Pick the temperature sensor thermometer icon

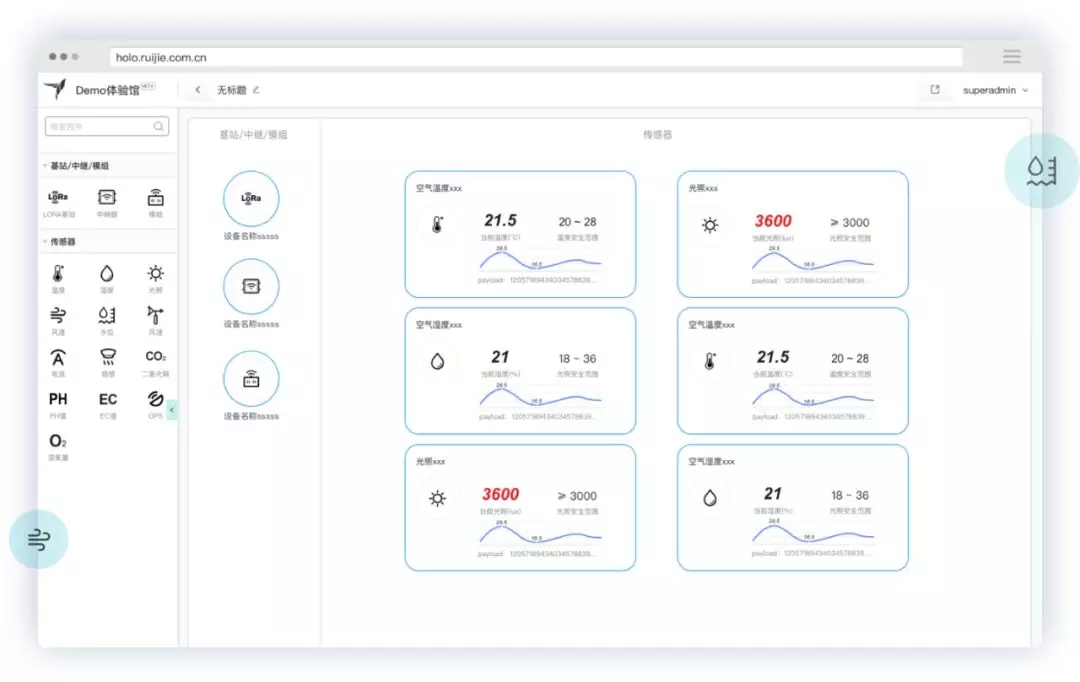pos(58,274)
